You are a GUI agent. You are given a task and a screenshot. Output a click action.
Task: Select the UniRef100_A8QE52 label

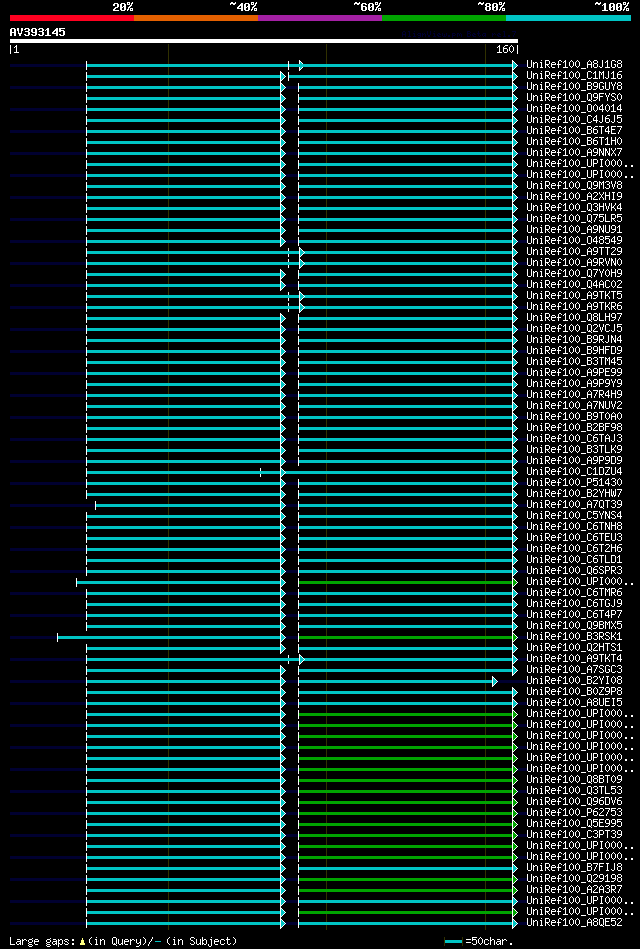point(574,923)
